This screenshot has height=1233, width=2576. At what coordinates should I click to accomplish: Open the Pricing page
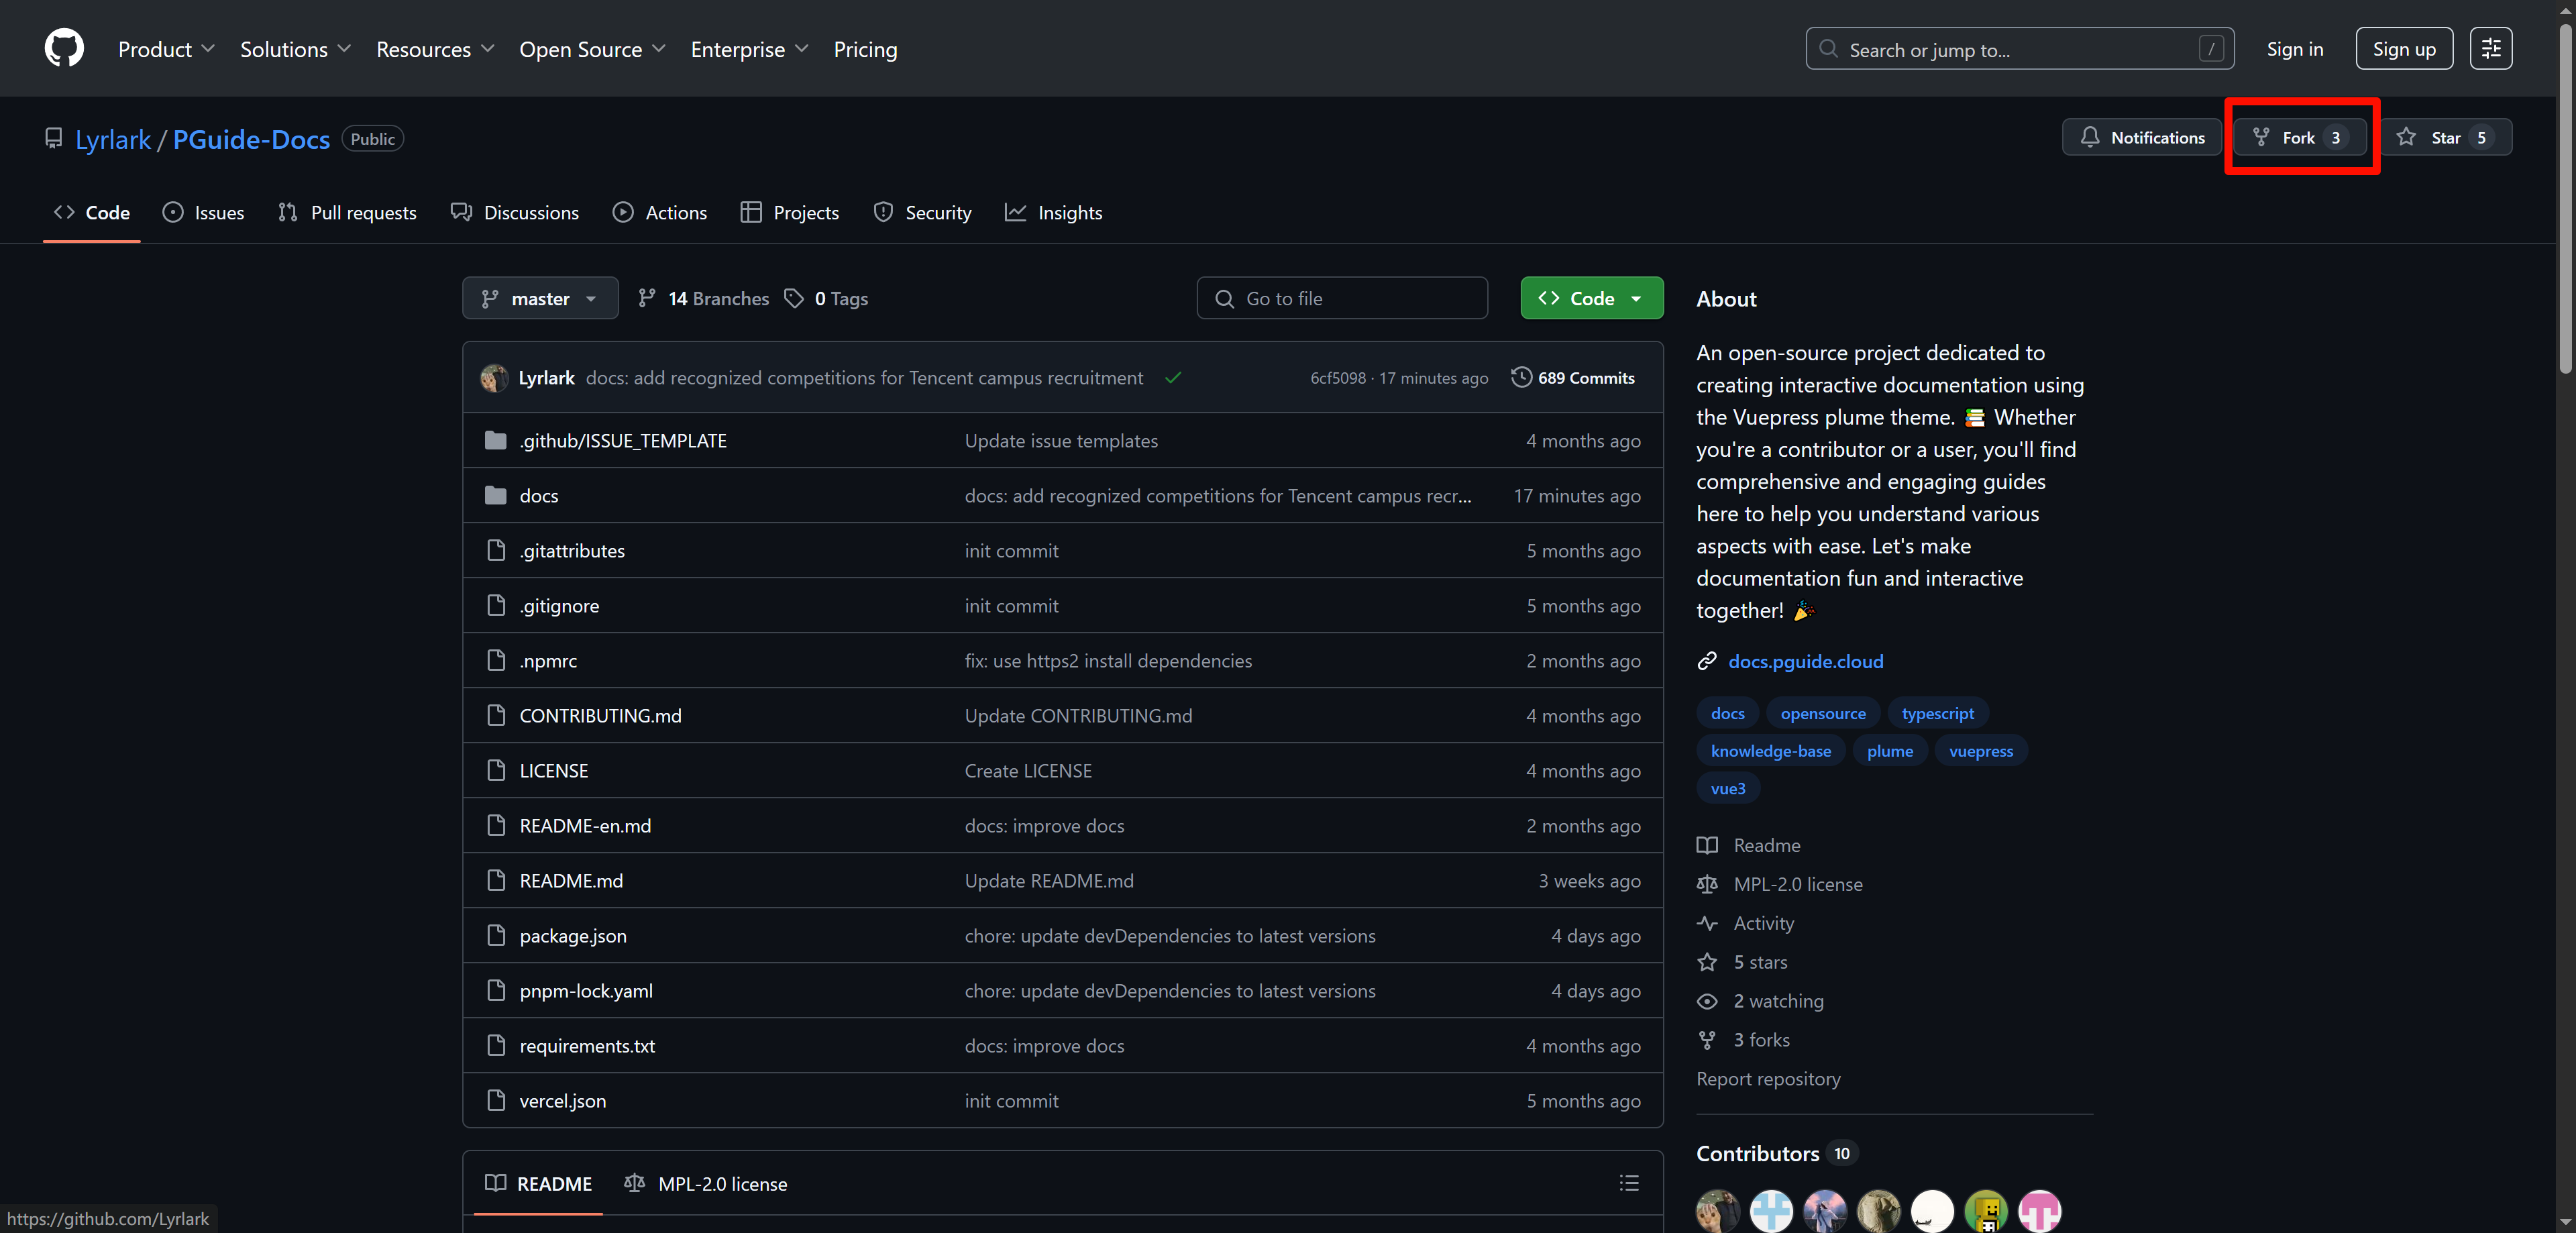(865, 49)
